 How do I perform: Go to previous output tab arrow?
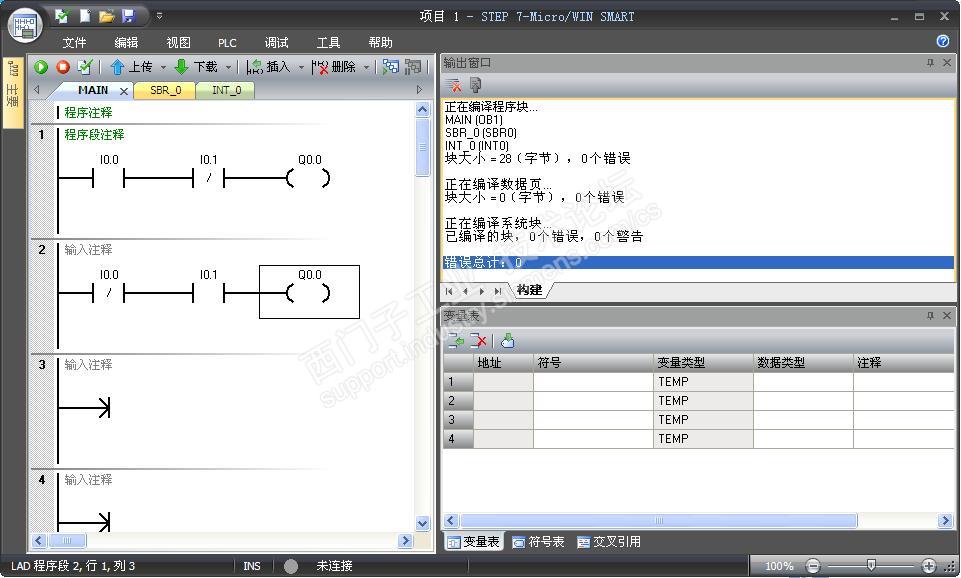(x=466, y=291)
